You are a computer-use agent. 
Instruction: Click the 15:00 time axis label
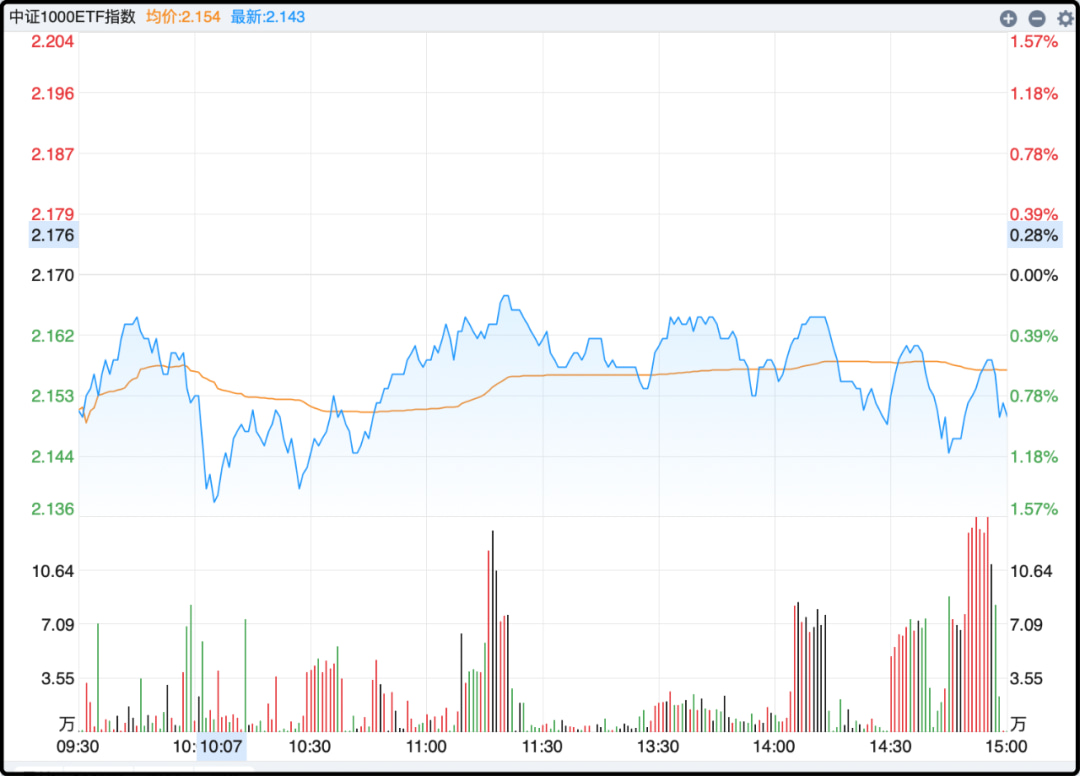(1006, 747)
